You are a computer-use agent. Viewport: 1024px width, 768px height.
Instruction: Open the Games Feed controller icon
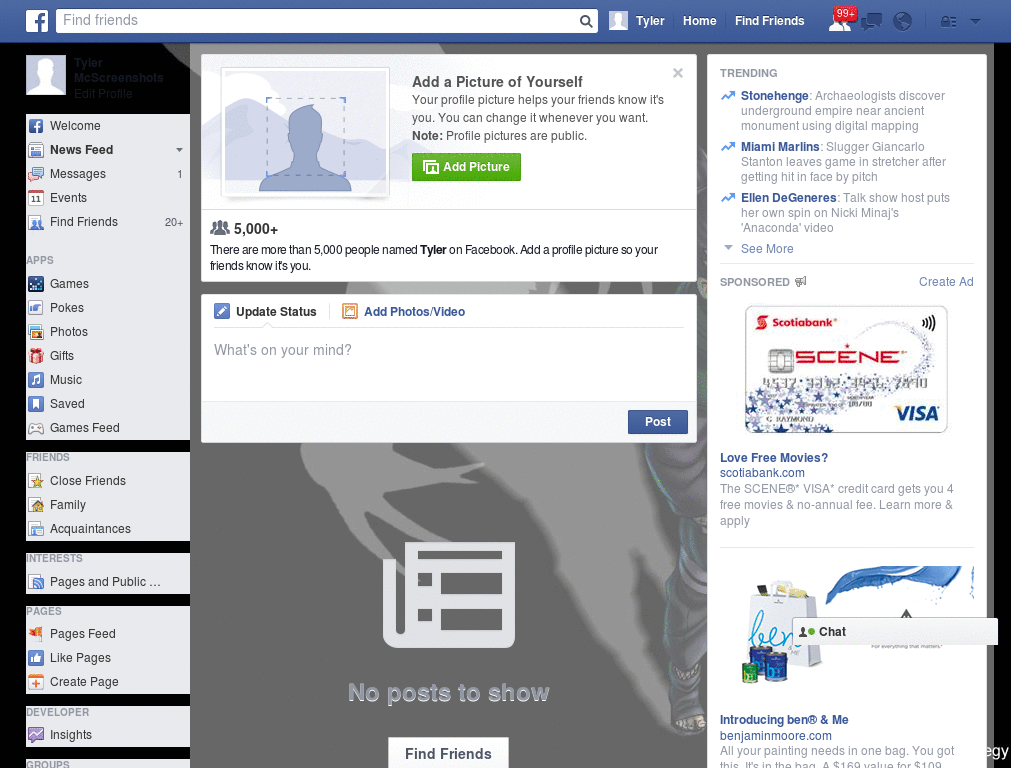click(x=36, y=428)
